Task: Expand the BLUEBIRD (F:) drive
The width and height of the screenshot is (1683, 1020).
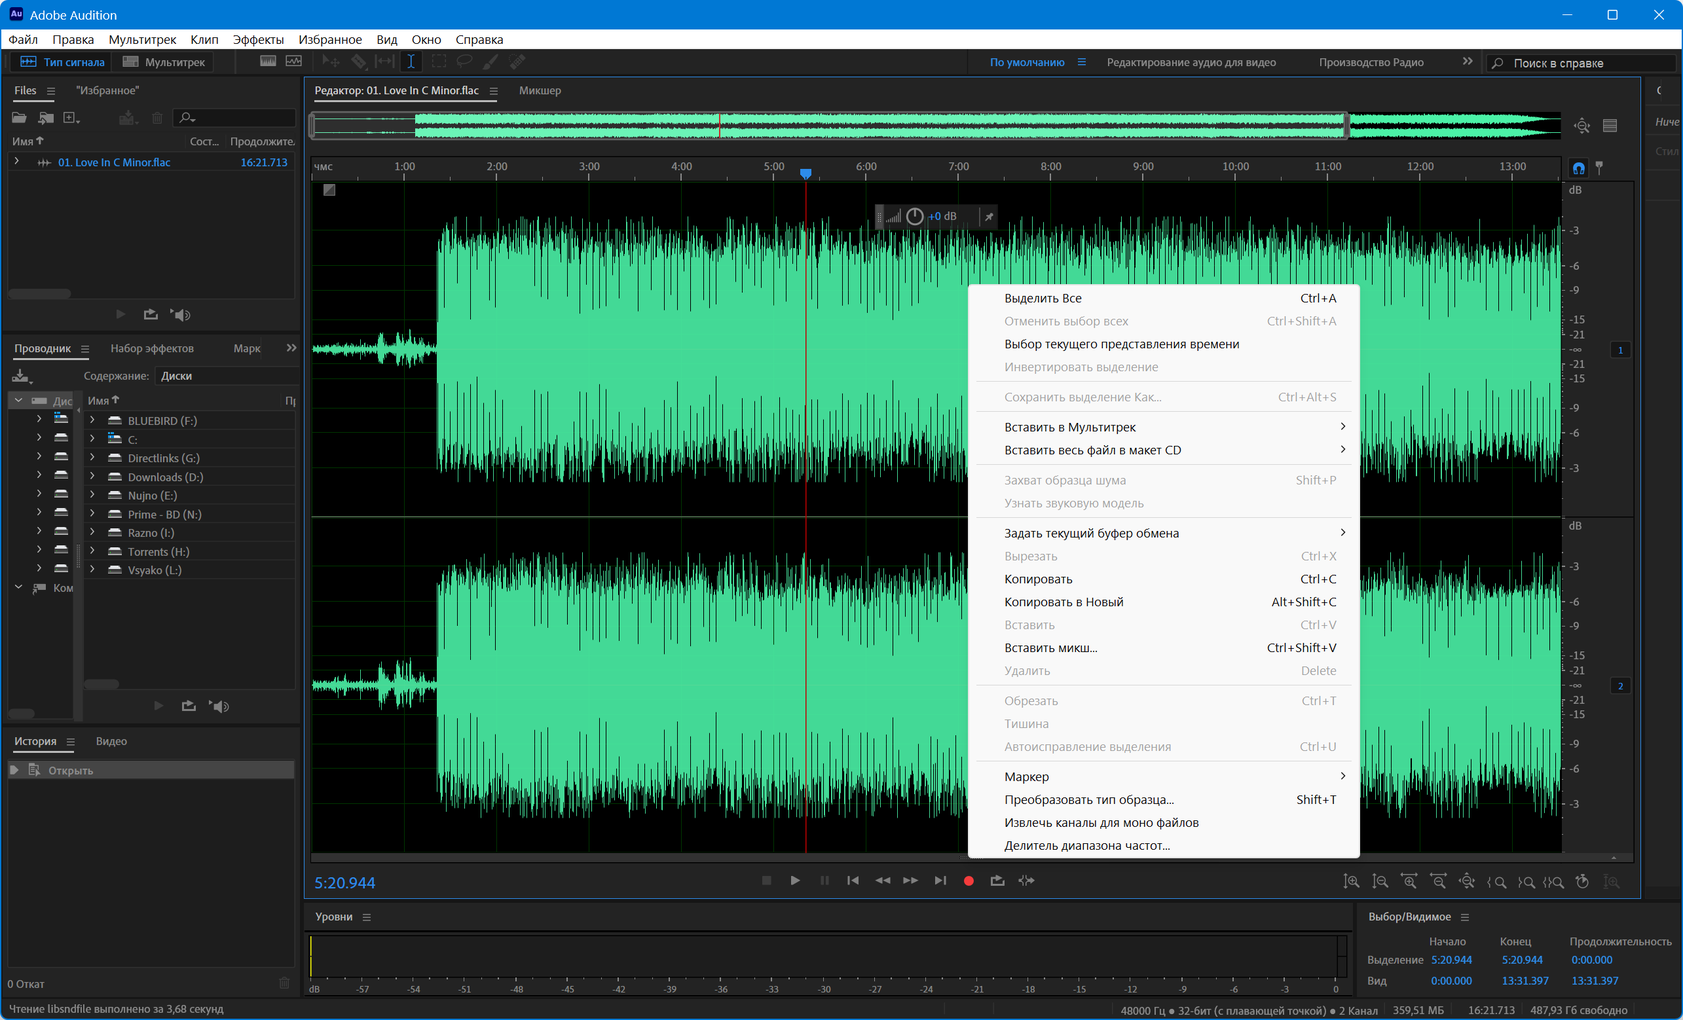Action: pyautogui.click(x=92, y=421)
